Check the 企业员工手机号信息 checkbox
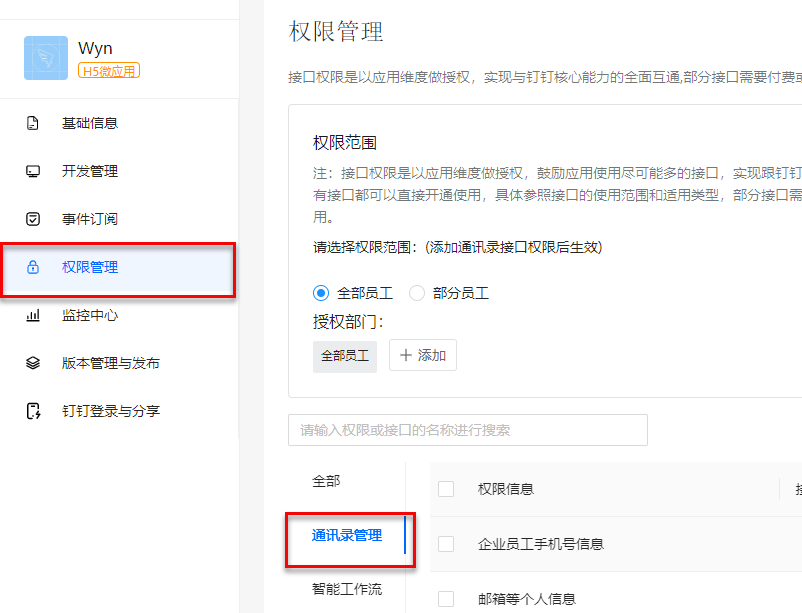 click(x=446, y=544)
